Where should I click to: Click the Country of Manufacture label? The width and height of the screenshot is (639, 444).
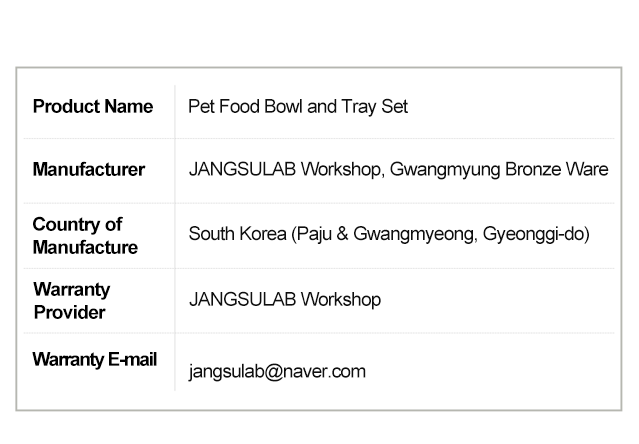[84, 235]
